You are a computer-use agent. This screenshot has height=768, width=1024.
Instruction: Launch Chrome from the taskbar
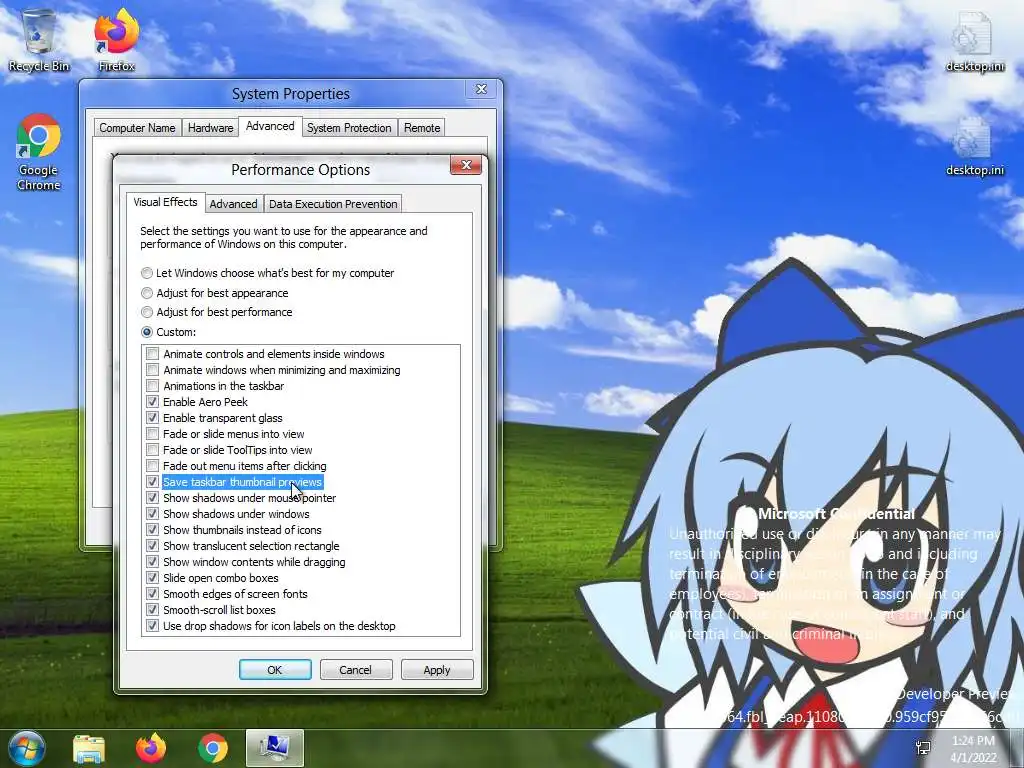[x=213, y=748]
